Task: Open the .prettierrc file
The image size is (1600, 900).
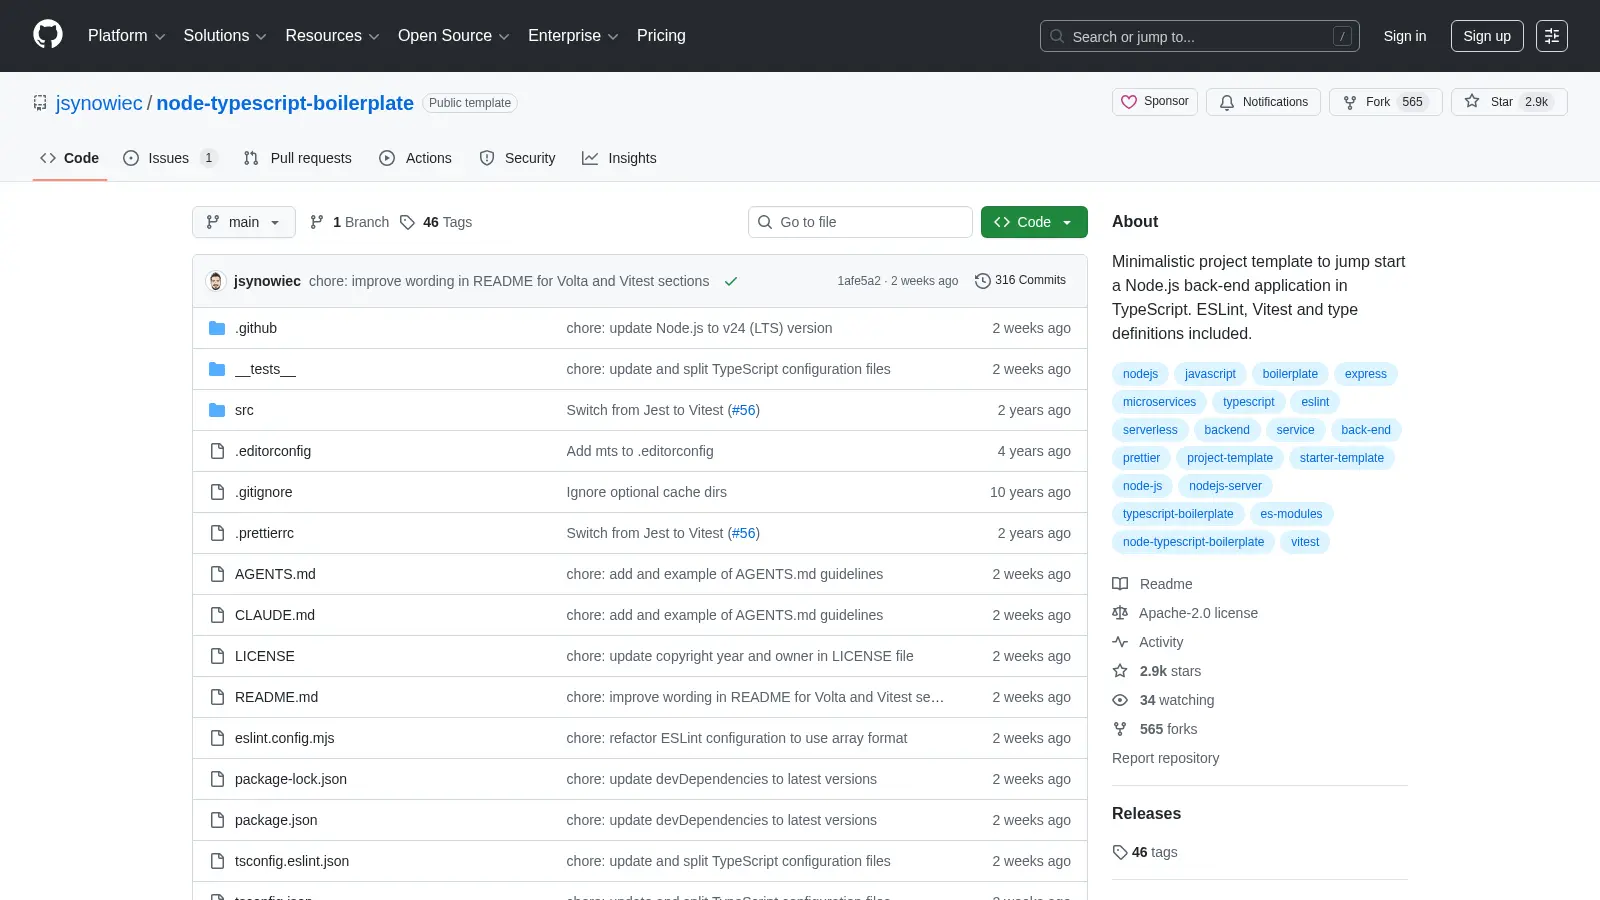Action: (x=264, y=533)
